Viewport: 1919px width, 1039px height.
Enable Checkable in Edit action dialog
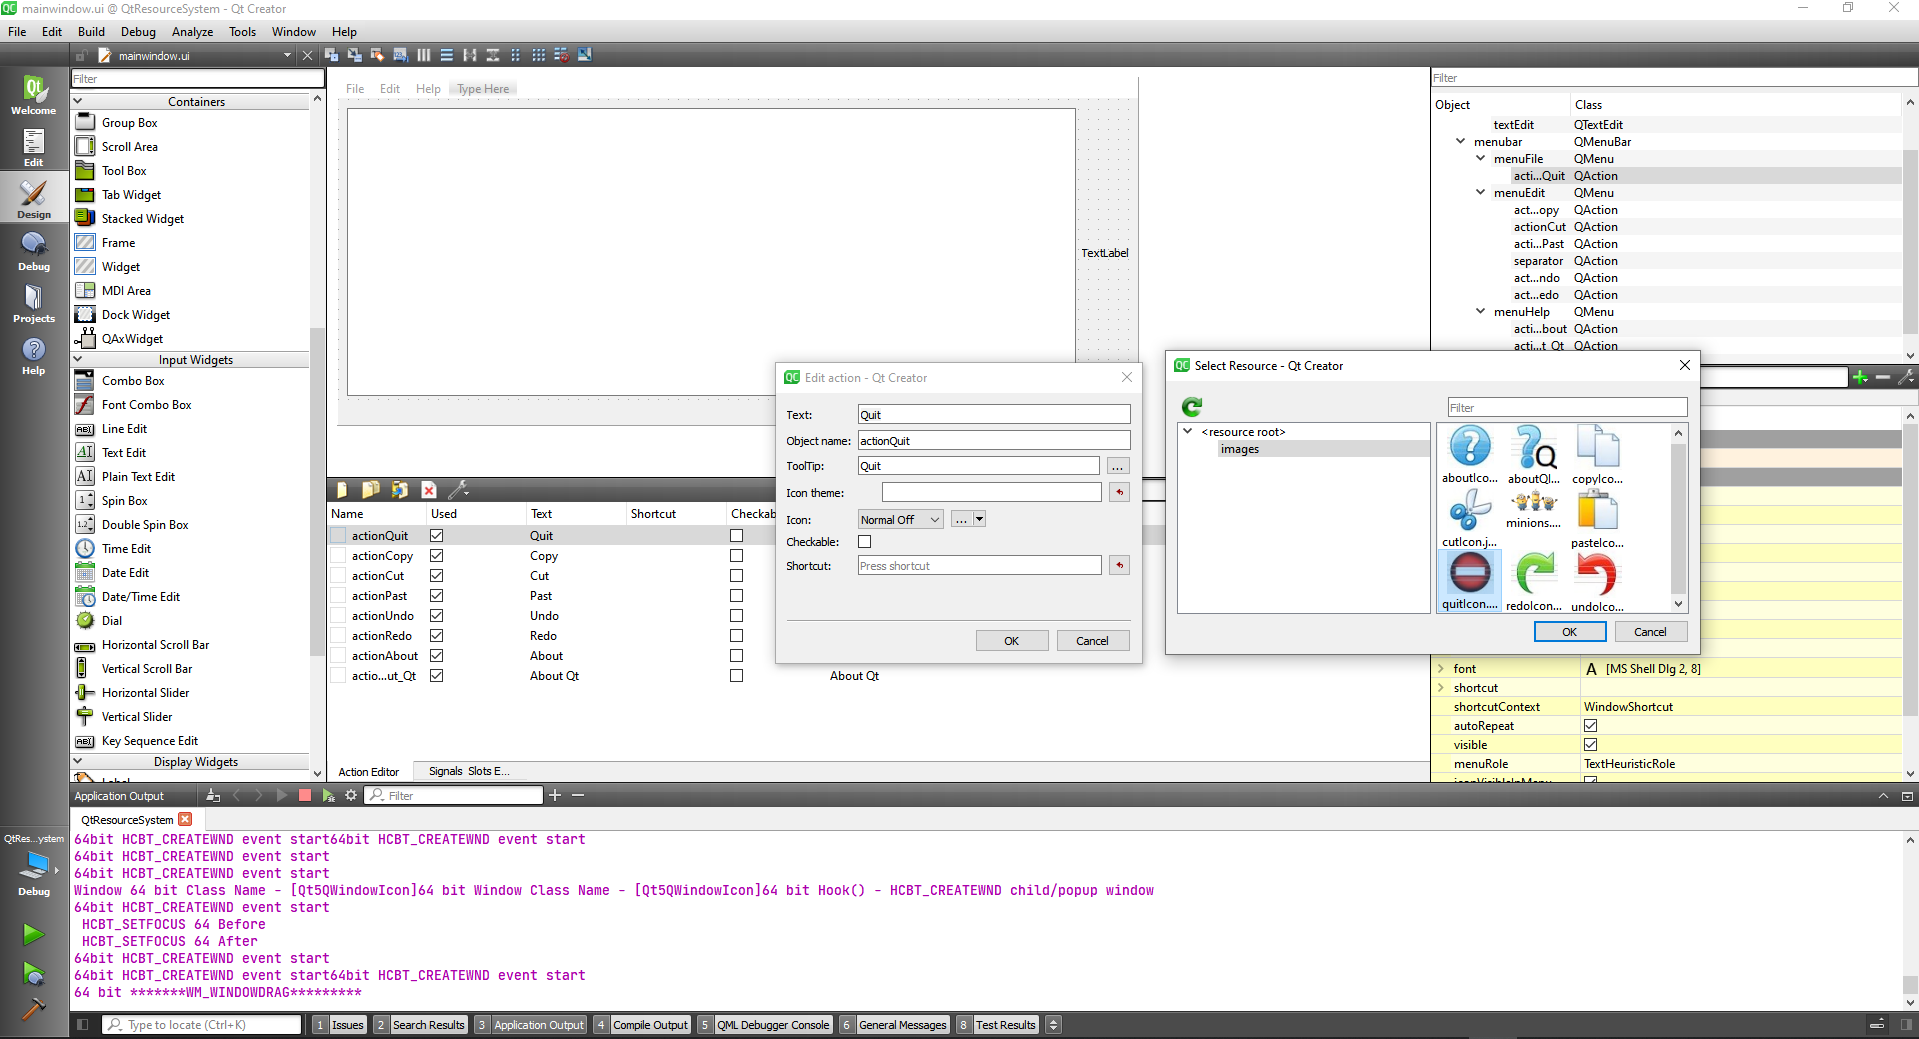click(865, 541)
